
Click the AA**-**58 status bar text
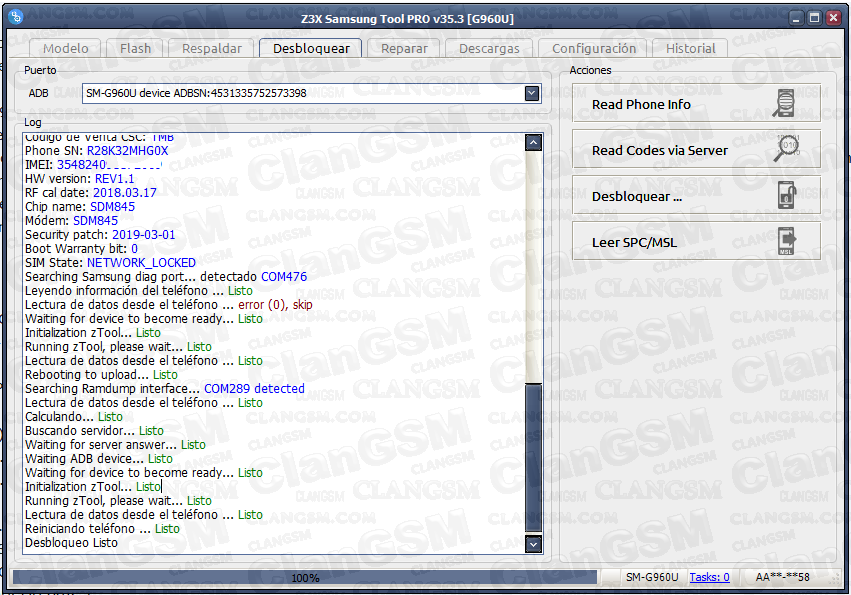tap(783, 577)
